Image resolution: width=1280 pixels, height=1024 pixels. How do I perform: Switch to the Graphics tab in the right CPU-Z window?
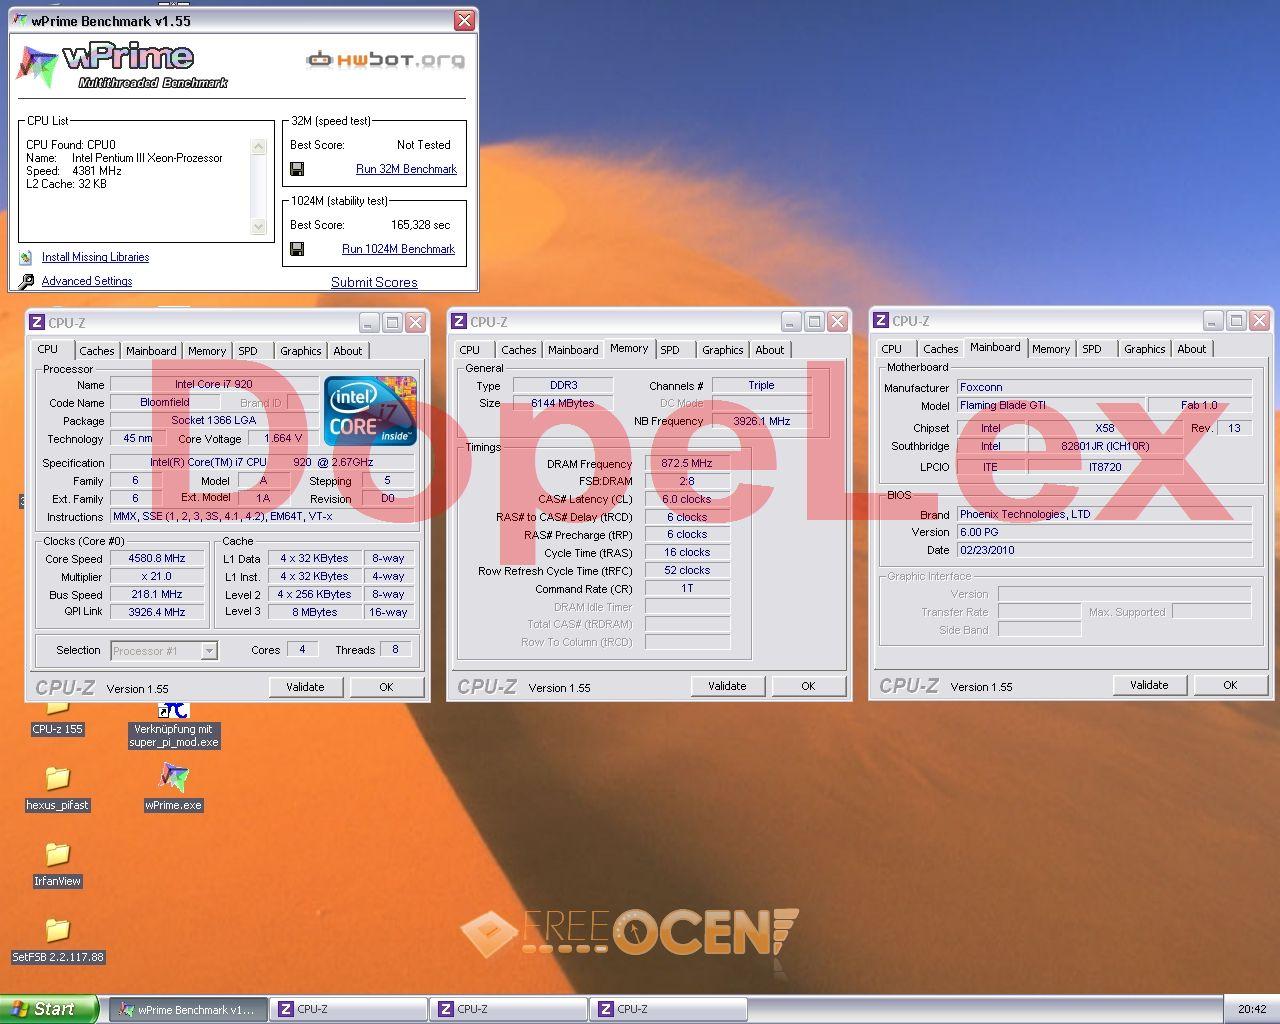coord(1145,349)
